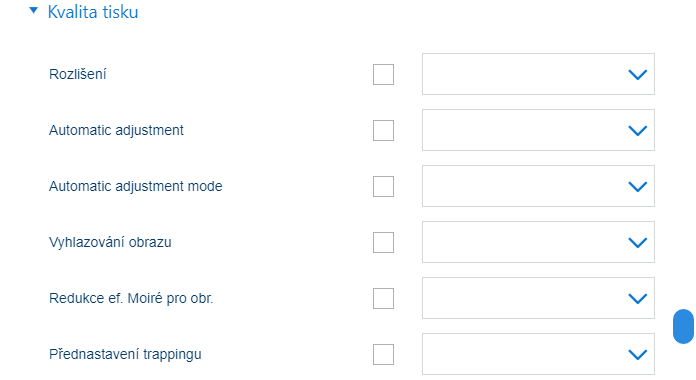The image size is (696, 380).
Task: Click the Přednastavení trappingu combo box
Action: (x=538, y=354)
